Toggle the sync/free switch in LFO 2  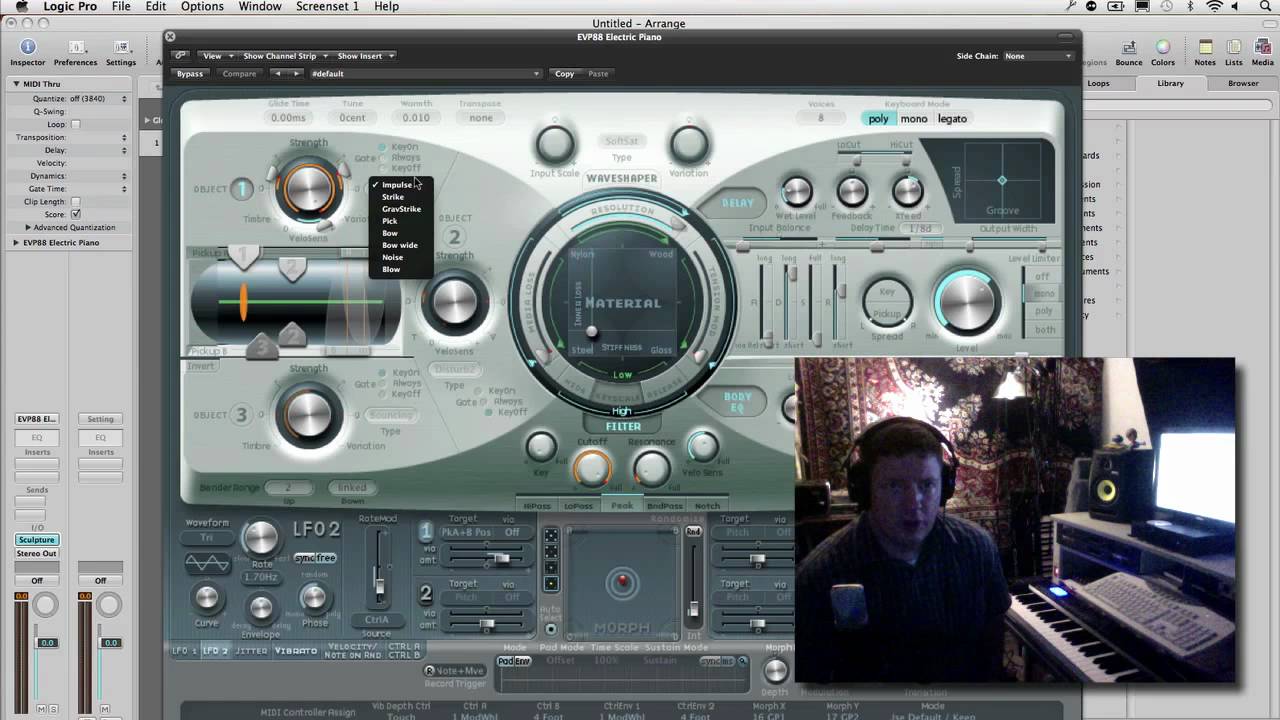coord(315,558)
